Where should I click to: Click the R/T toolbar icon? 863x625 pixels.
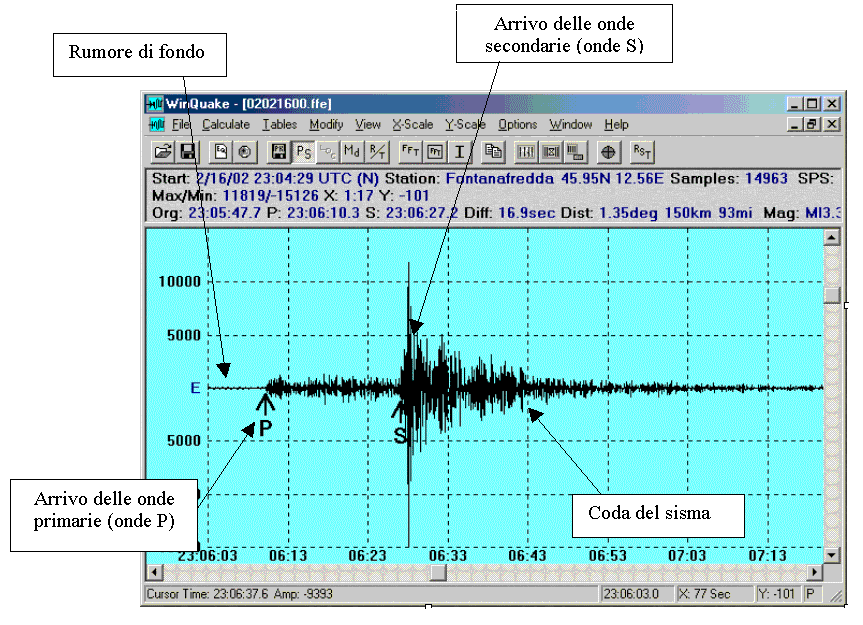[377, 151]
